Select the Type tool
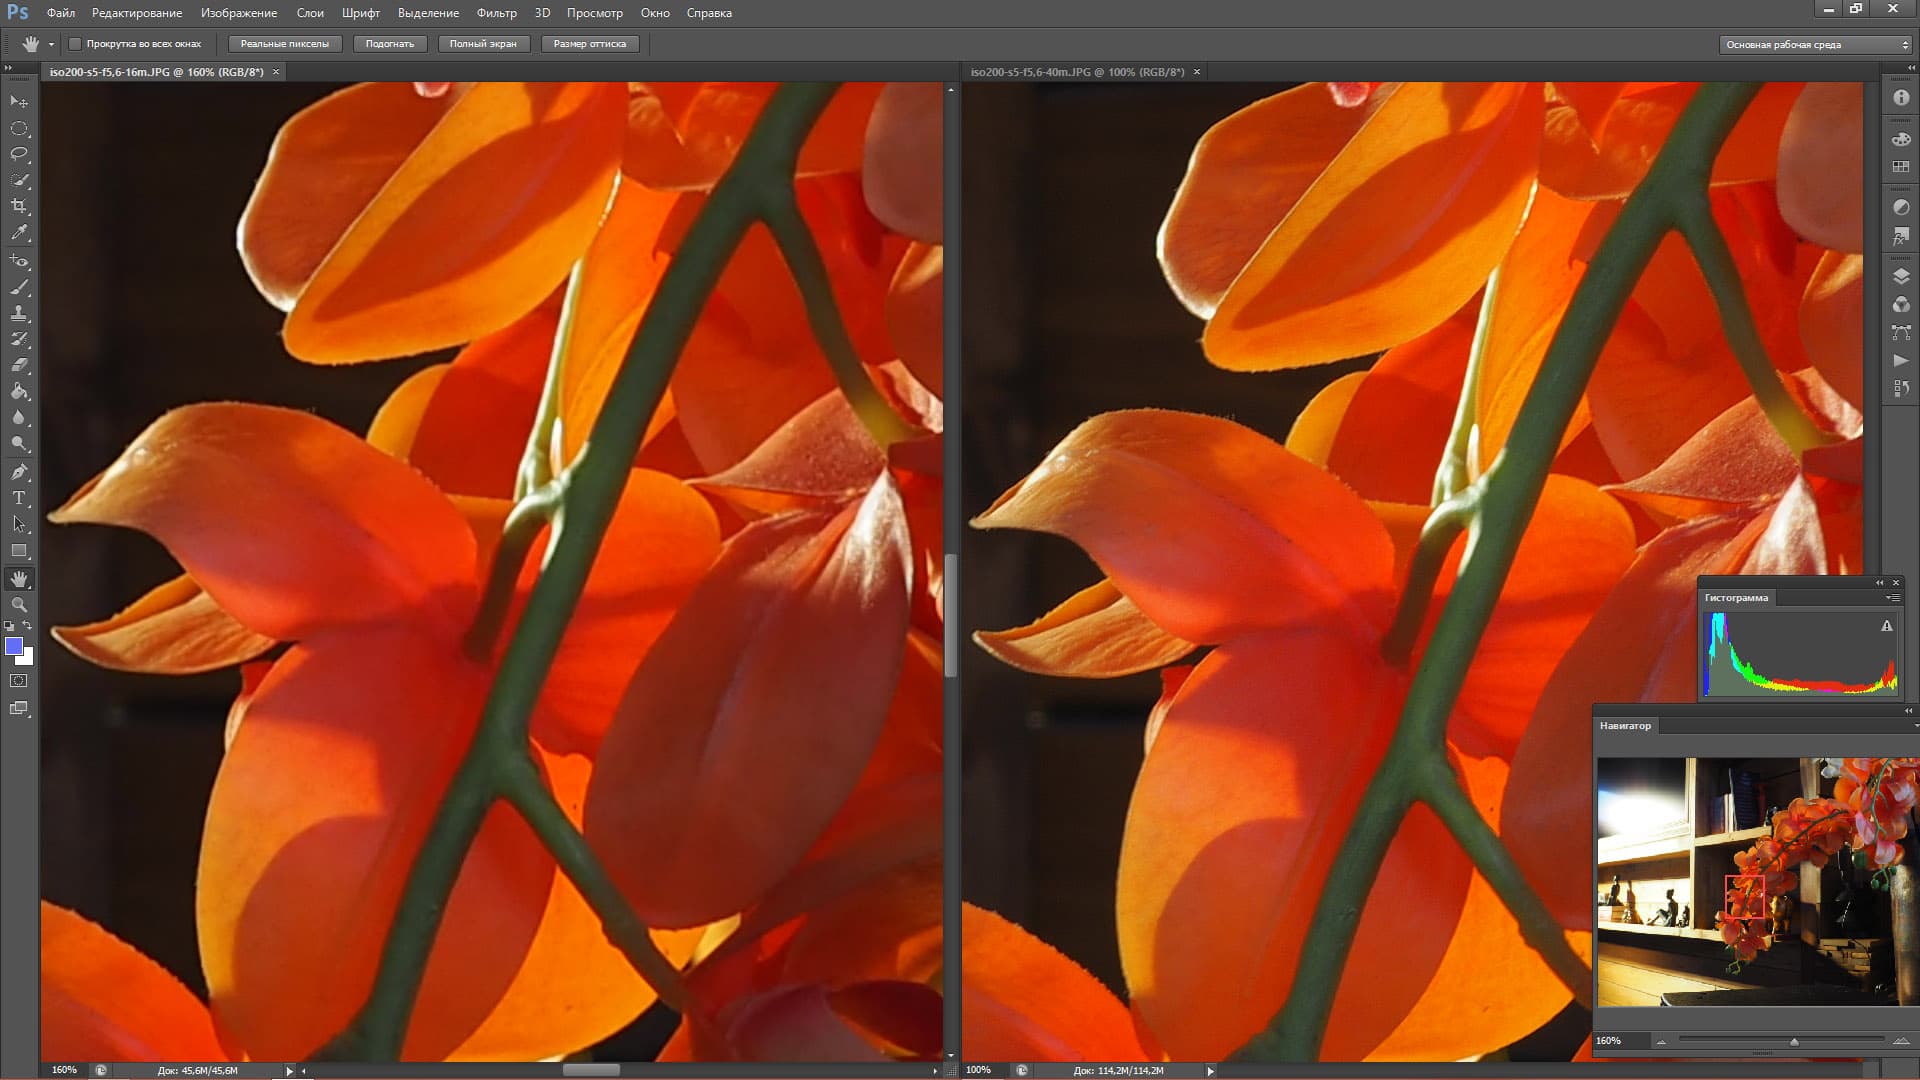The image size is (1920, 1080). (x=19, y=498)
